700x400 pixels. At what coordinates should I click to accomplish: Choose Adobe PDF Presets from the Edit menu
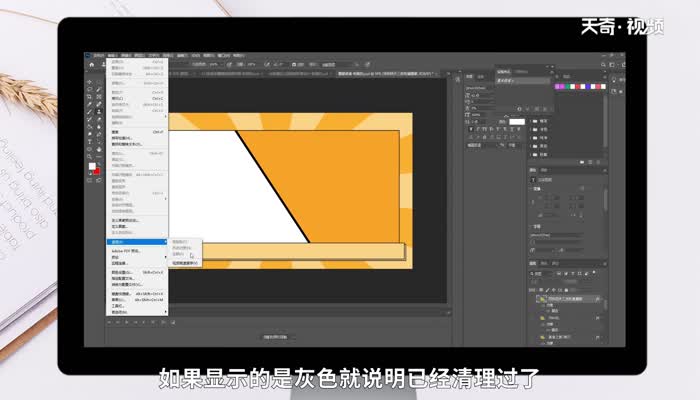pos(128,250)
